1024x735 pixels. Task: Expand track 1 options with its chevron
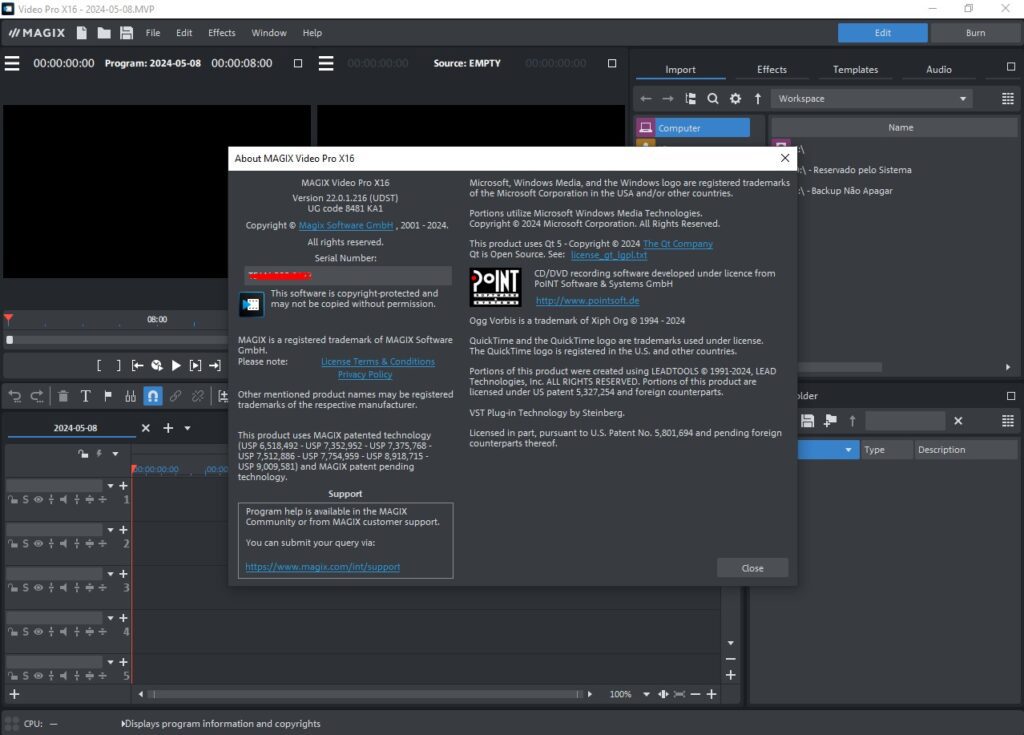(x=111, y=486)
